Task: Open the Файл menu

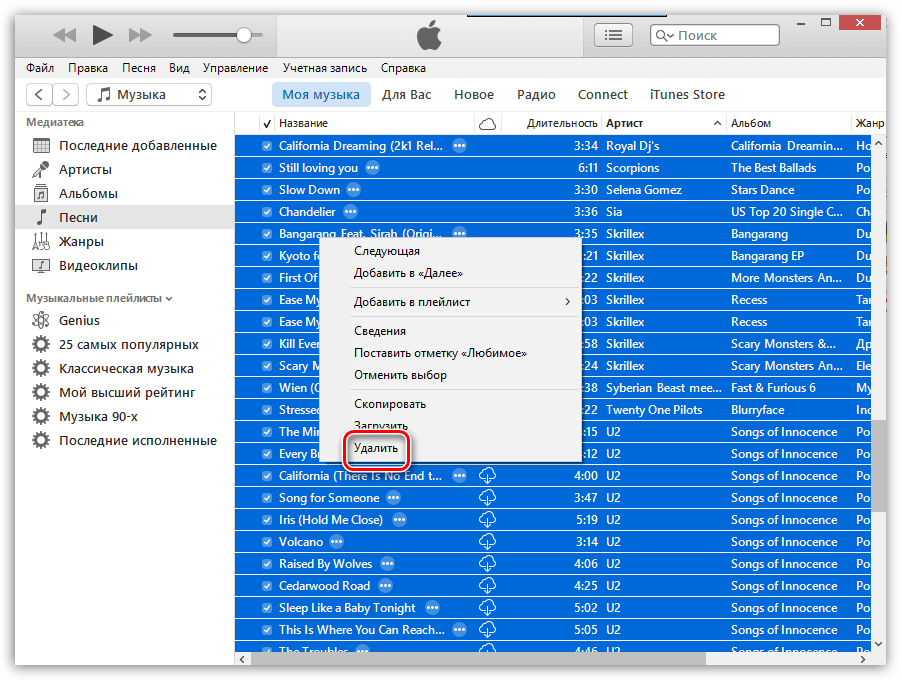Action: click(40, 68)
